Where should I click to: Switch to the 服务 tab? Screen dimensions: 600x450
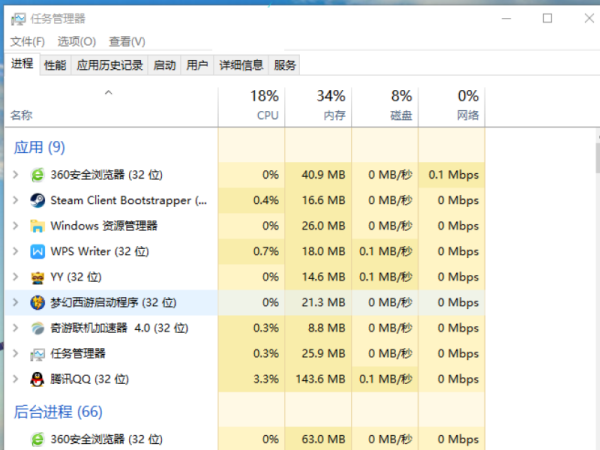285,65
